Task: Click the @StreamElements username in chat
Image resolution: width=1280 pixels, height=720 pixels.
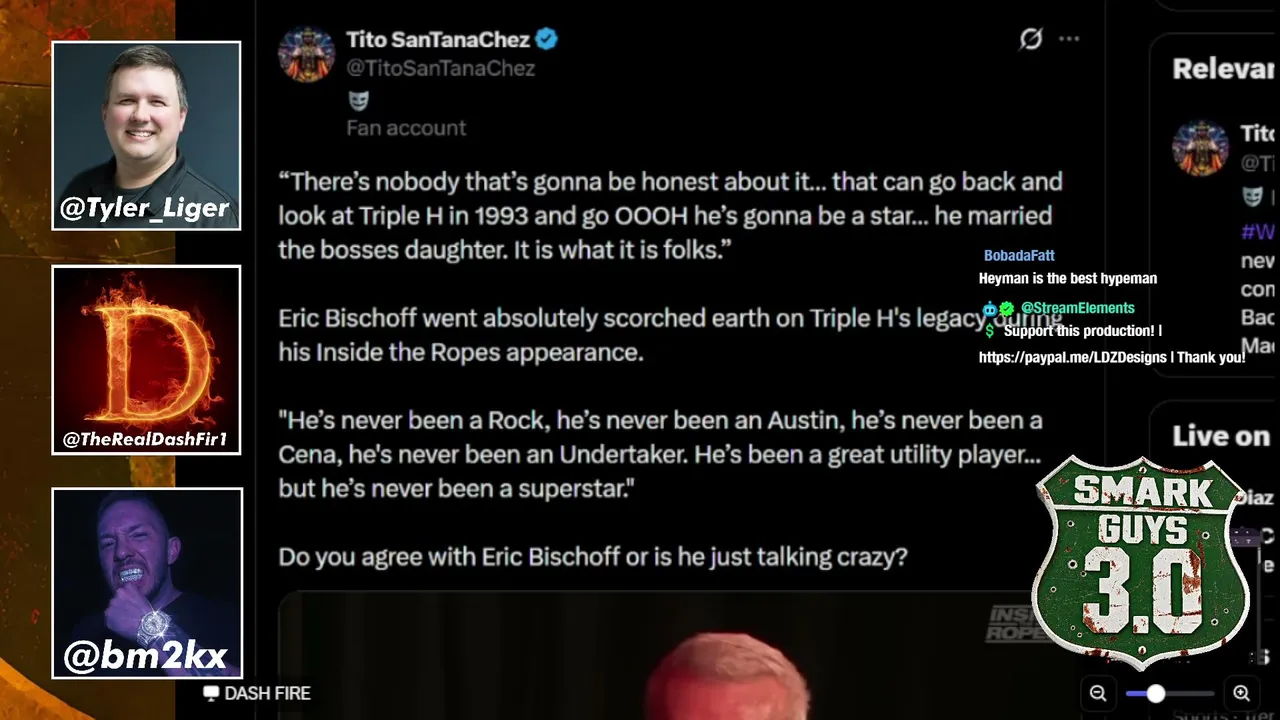Action: point(1077,308)
